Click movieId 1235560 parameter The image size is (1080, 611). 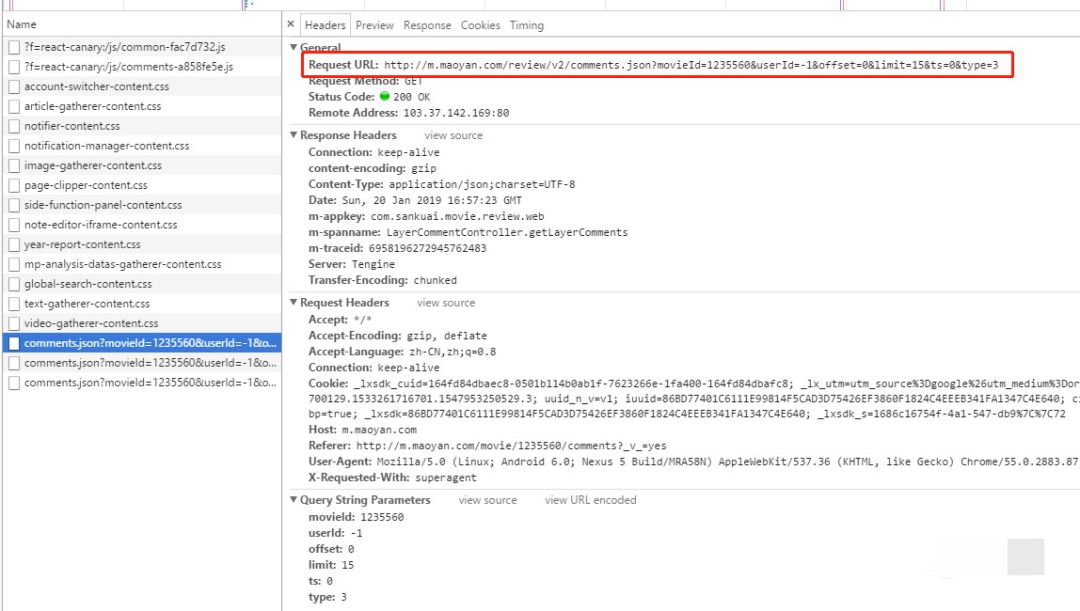tap(356, 517)
